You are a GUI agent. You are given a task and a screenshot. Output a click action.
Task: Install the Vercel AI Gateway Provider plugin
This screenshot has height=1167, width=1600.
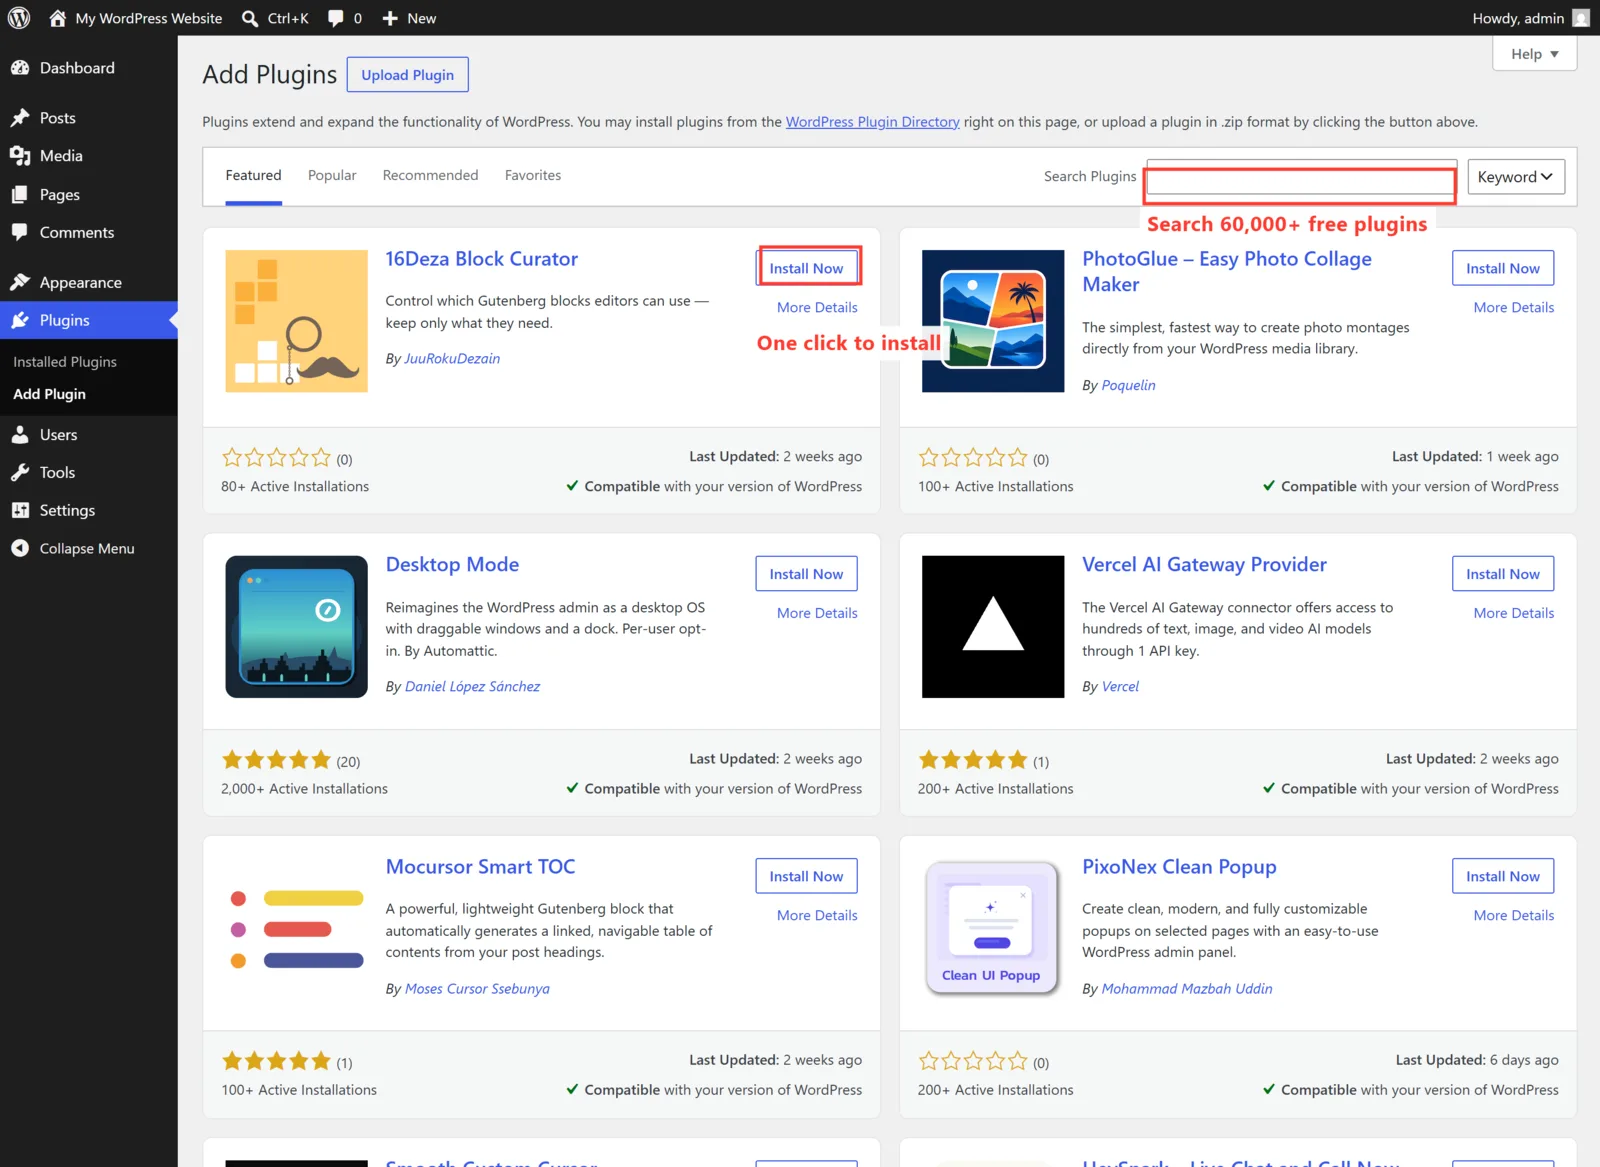(x=1503, y=574)
